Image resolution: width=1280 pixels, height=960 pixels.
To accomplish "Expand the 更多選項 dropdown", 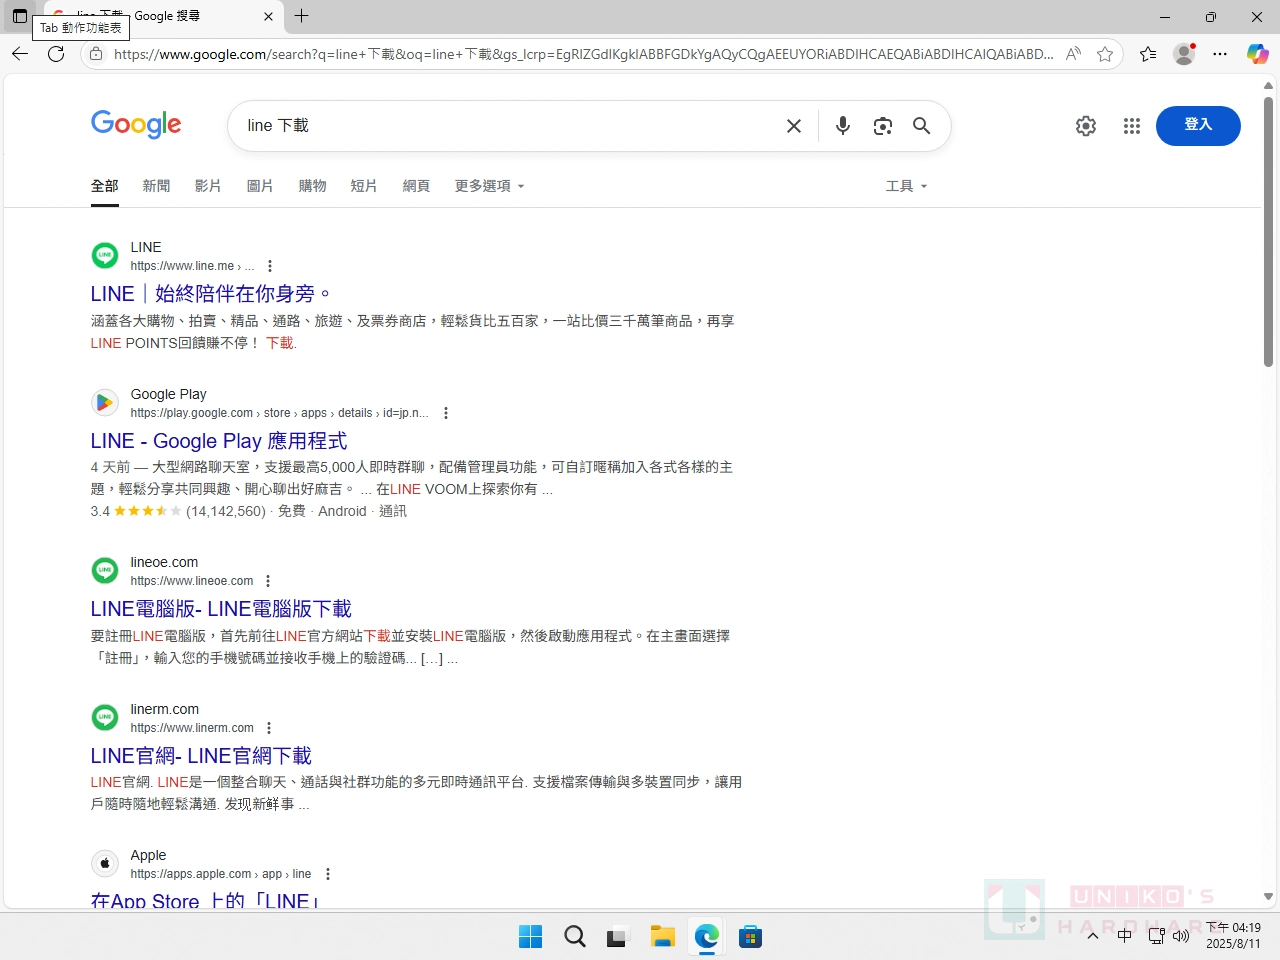I will point(489,186).
